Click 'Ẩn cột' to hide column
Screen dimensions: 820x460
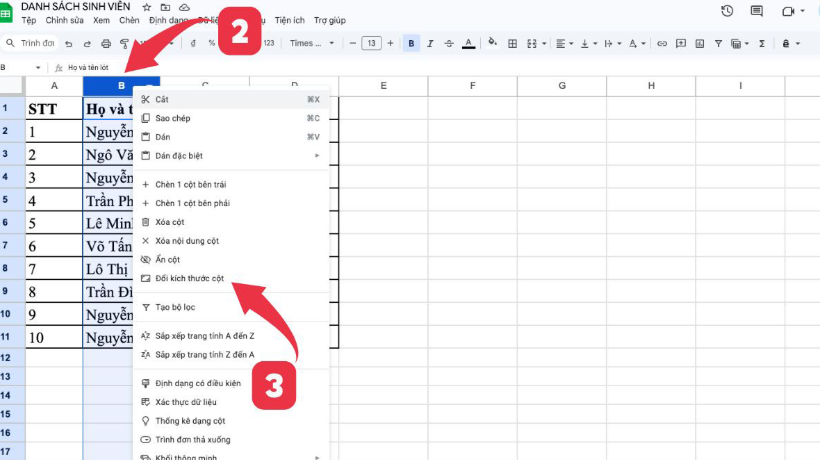coord(170,259)
